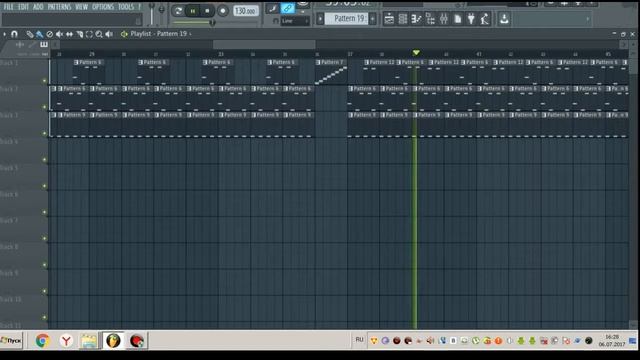Open the Browser view icon
640x360 pixels.
[x=430, y=19]
